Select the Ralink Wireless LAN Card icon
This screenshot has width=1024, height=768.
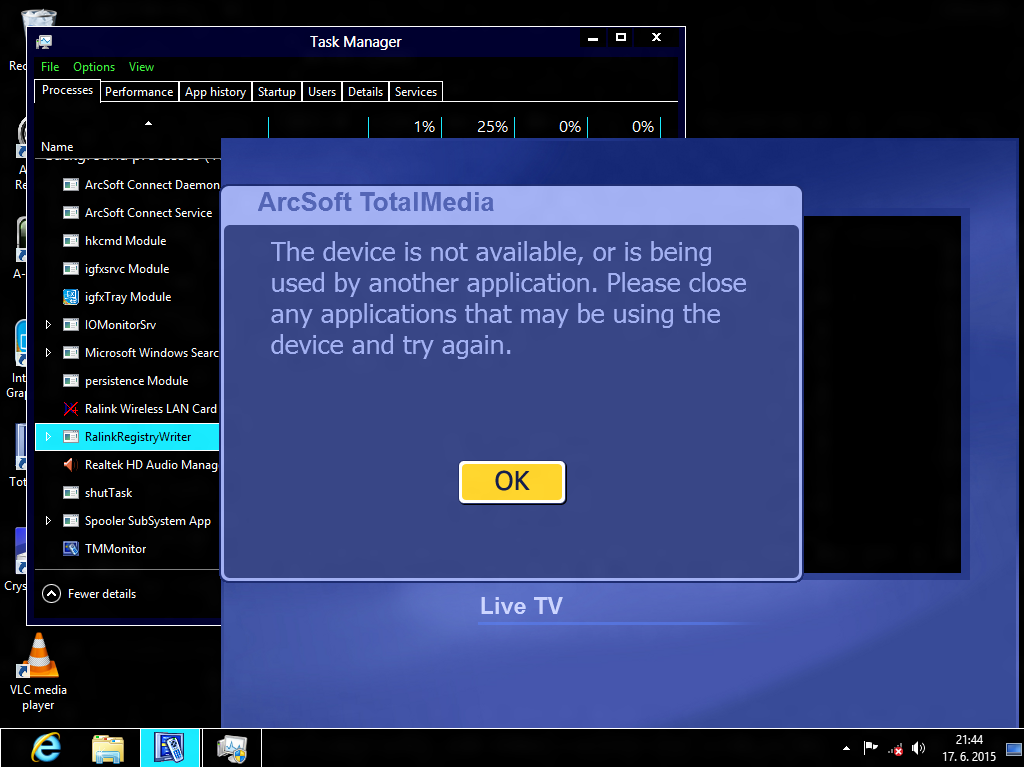(x=71, y=409)
